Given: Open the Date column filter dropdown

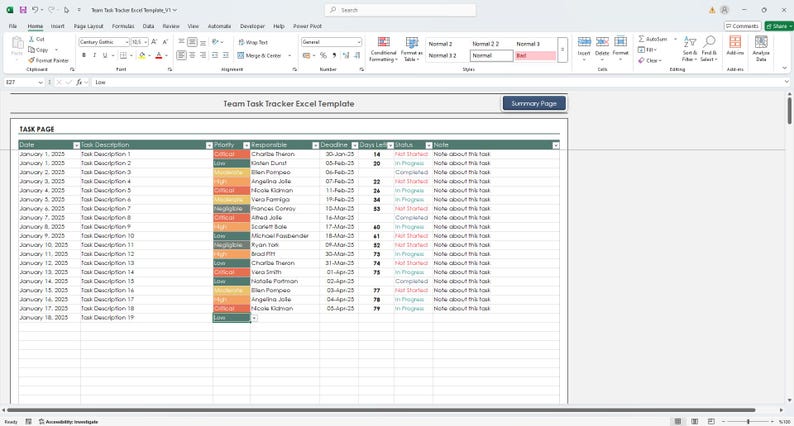Looking at the screenshot, I should tap(76, 145).
